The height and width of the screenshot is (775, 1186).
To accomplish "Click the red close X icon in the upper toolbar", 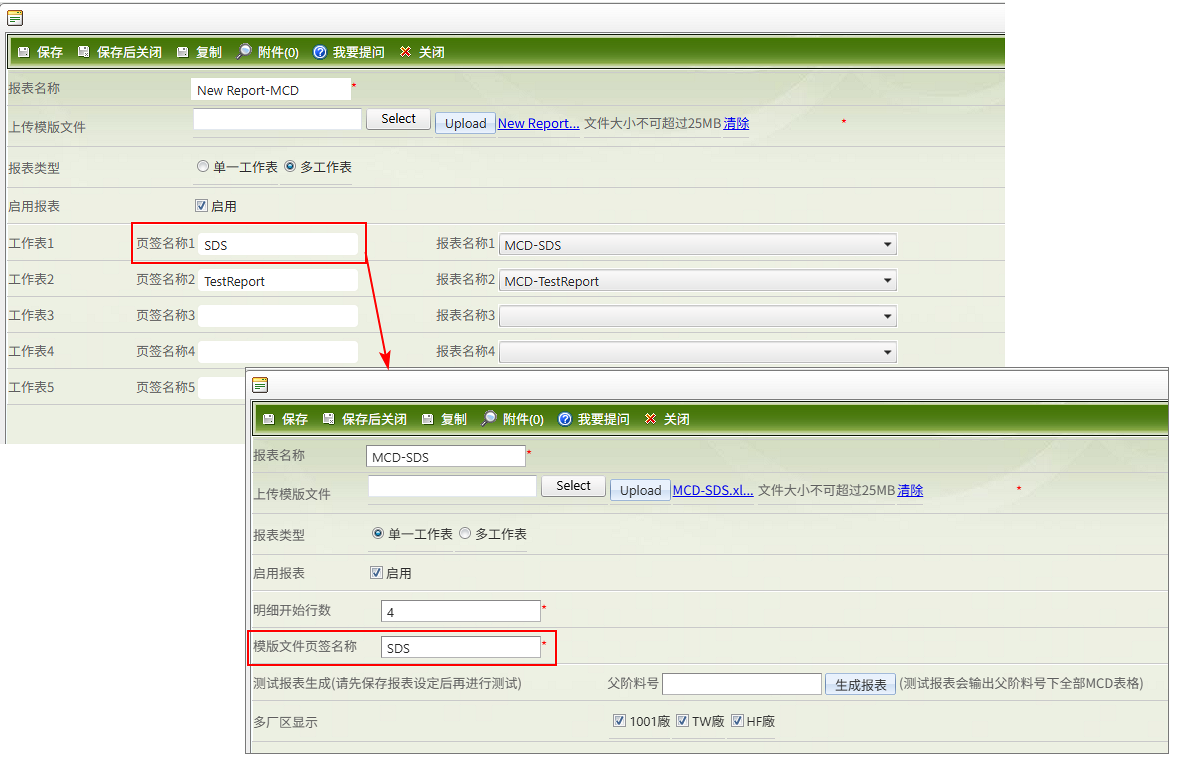I will click(x=405, y=52).
